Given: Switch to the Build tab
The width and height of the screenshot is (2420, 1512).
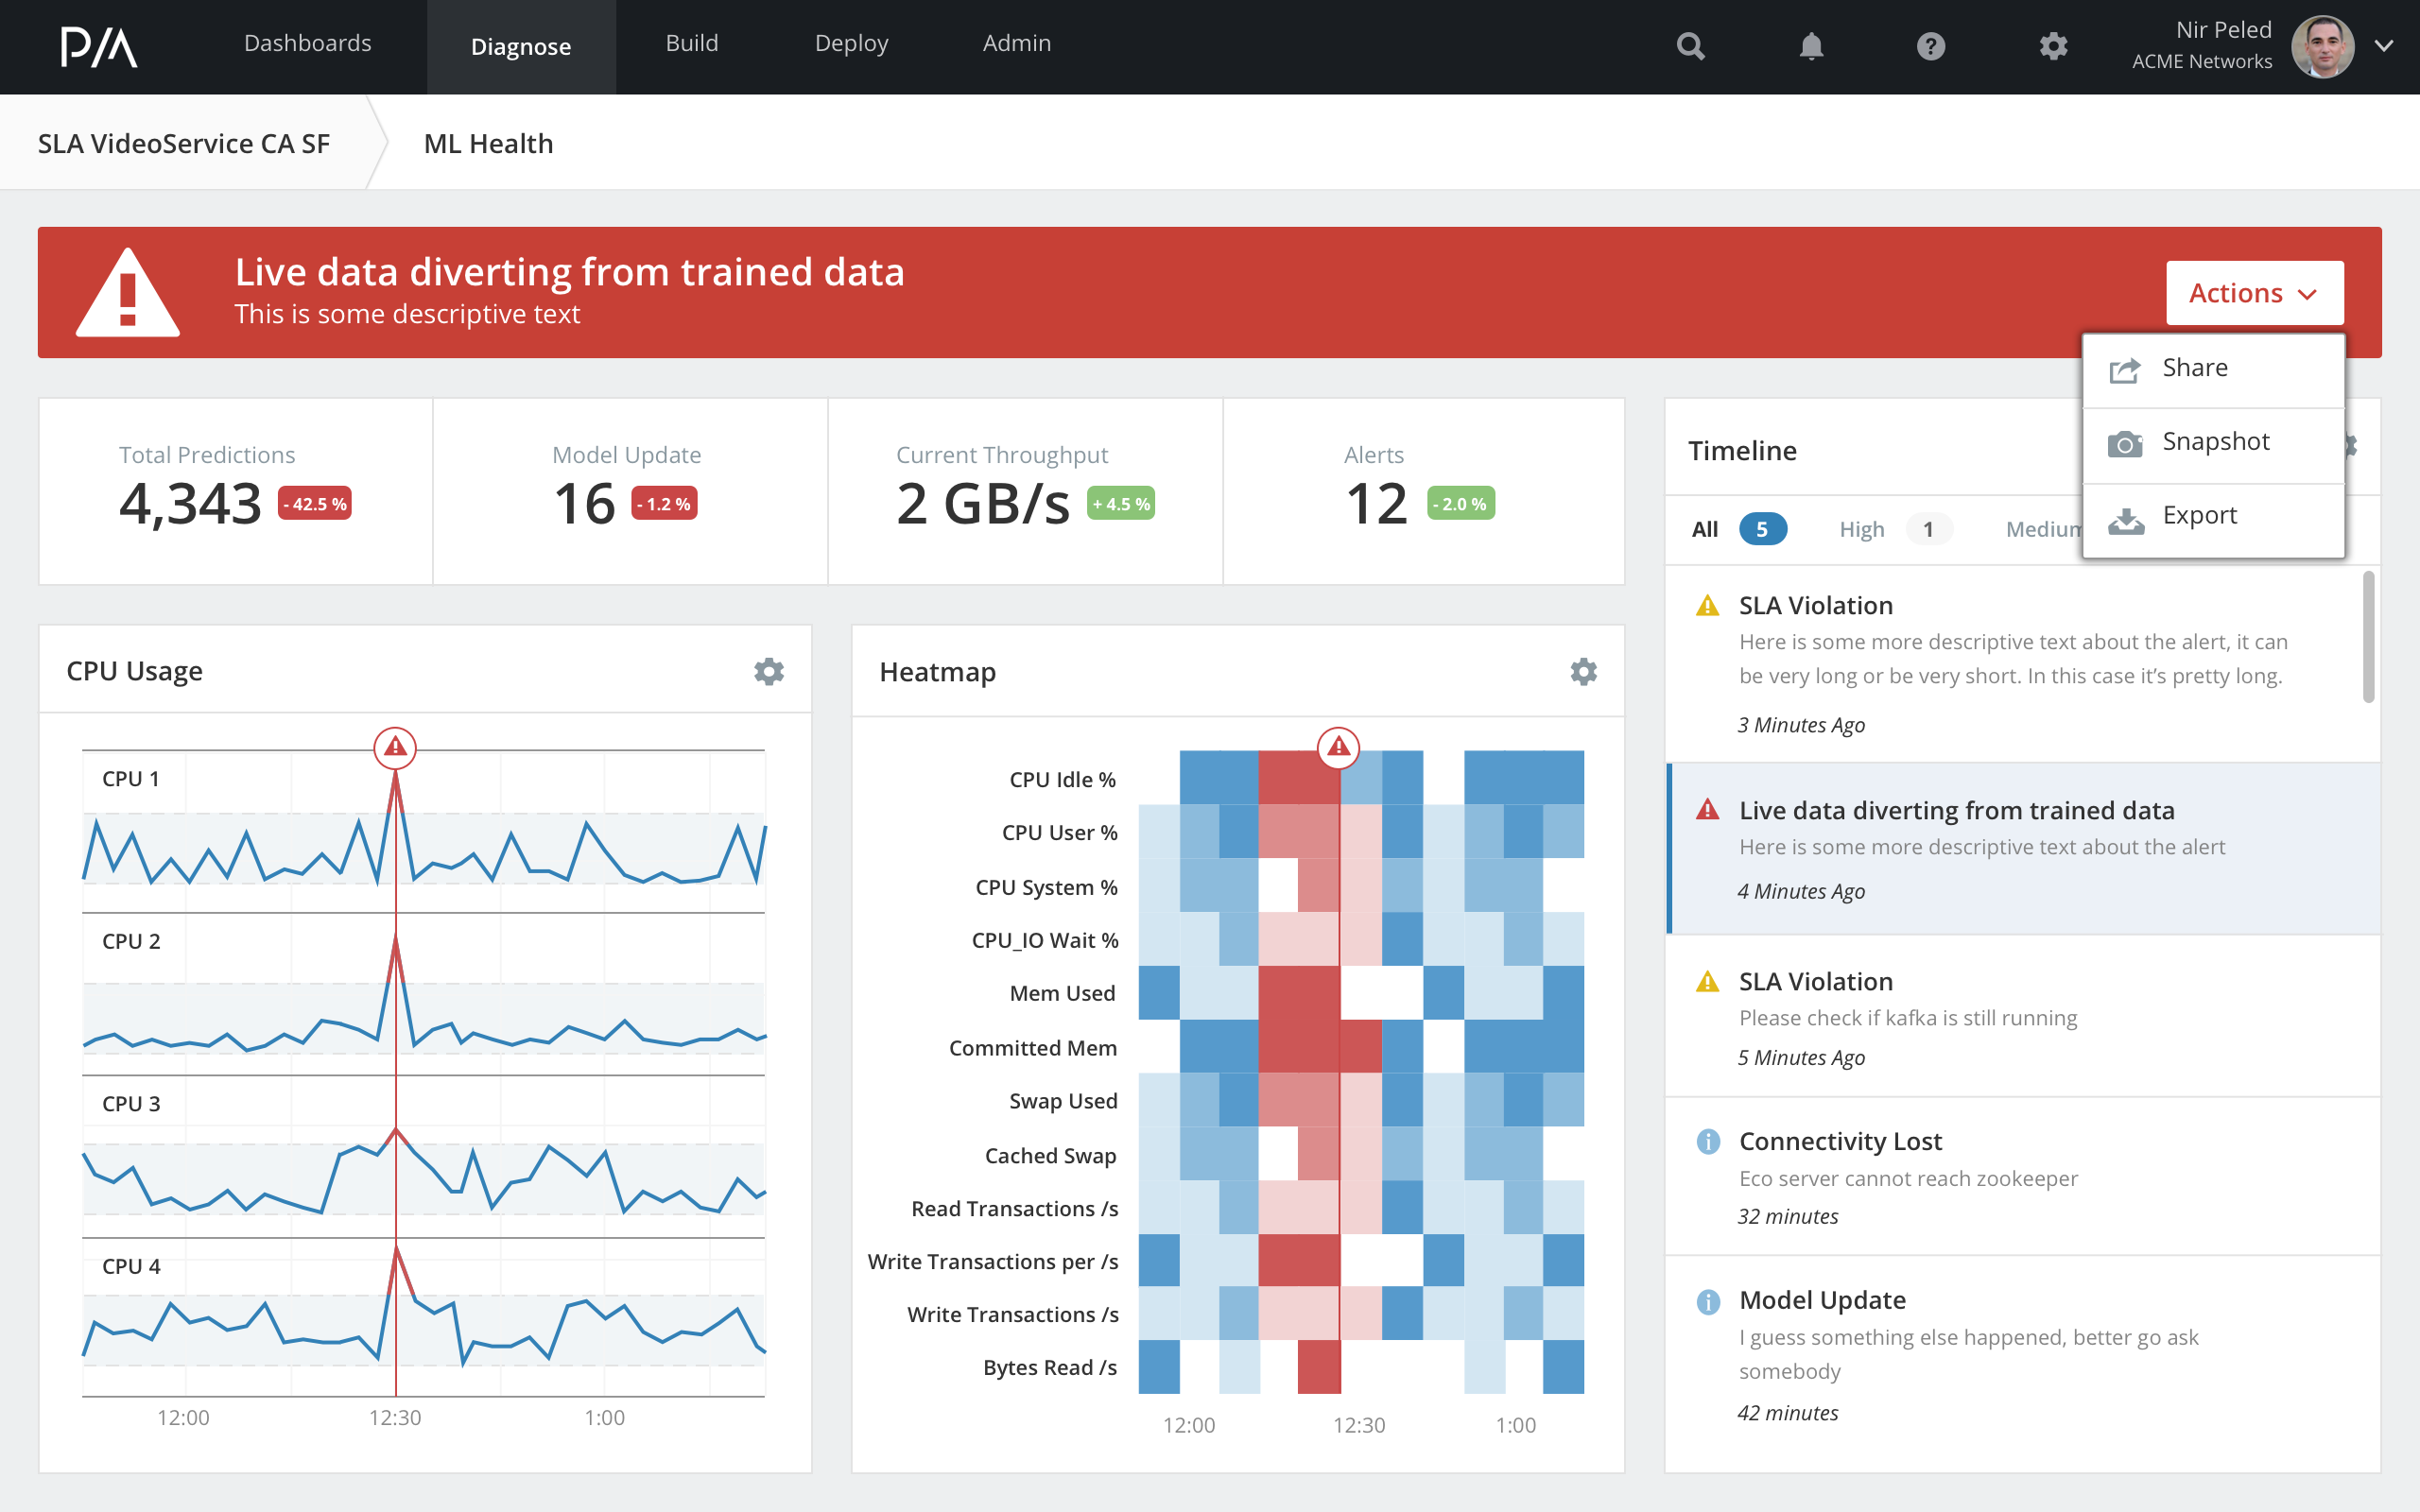Looking at the screenshot, I should pyautogui.click(x=691, y=43).
